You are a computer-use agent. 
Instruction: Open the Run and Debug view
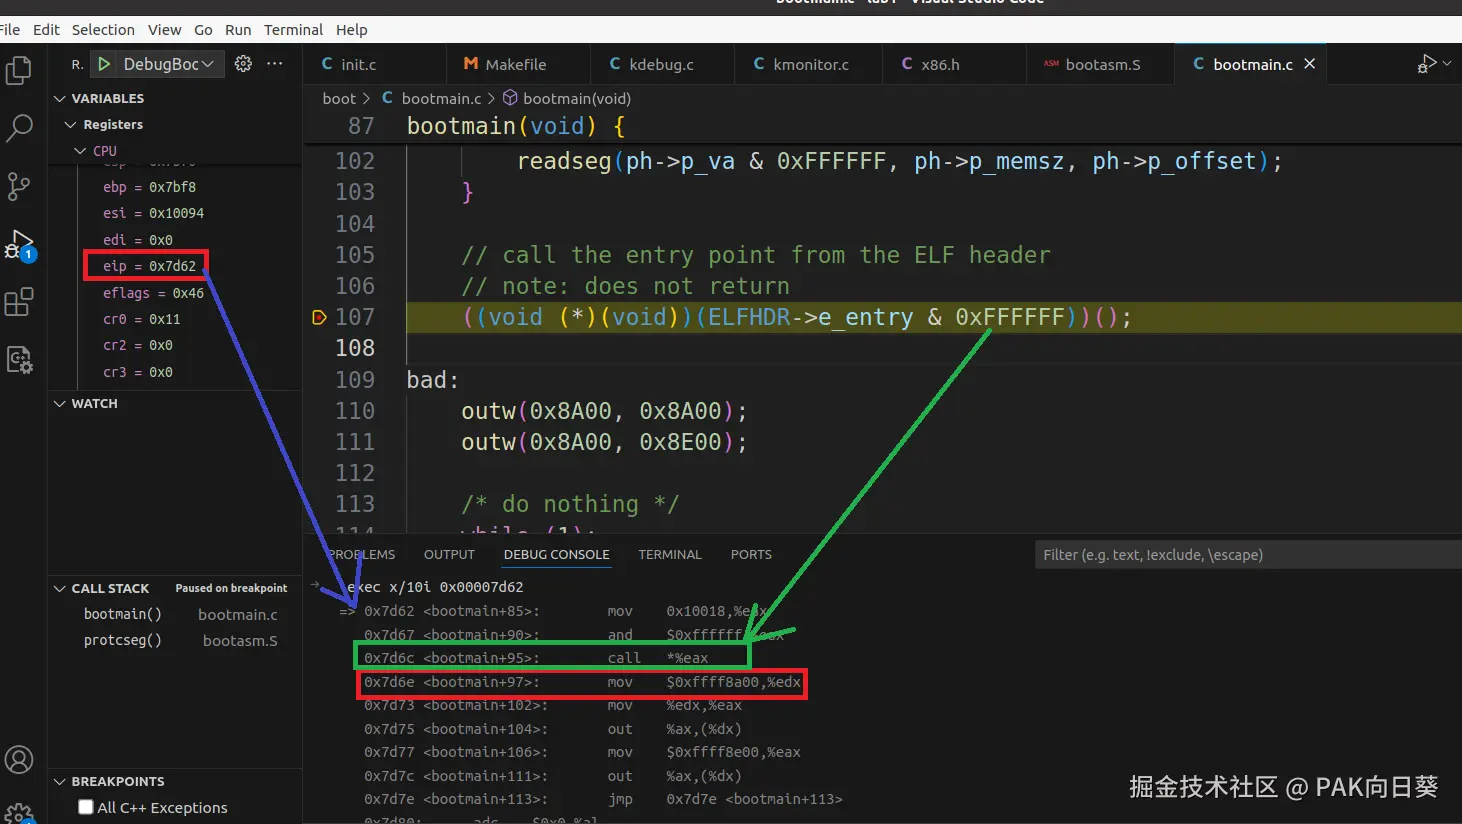pyautogui.click(x=19, y=244)
